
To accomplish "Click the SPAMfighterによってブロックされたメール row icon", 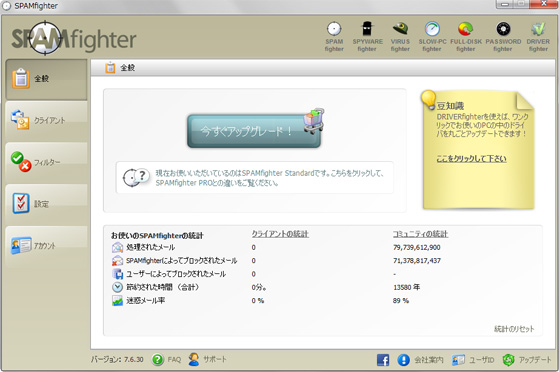I will [x=117, y=260].
